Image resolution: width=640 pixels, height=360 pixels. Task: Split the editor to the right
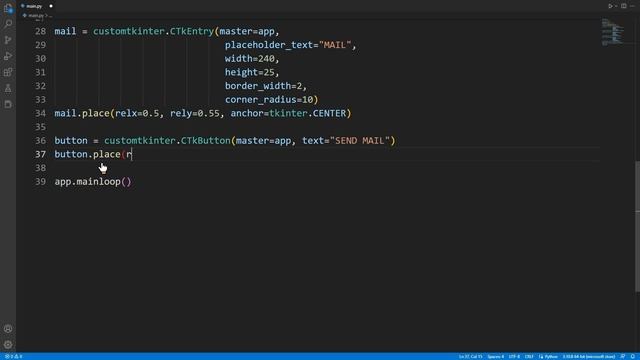624,6
